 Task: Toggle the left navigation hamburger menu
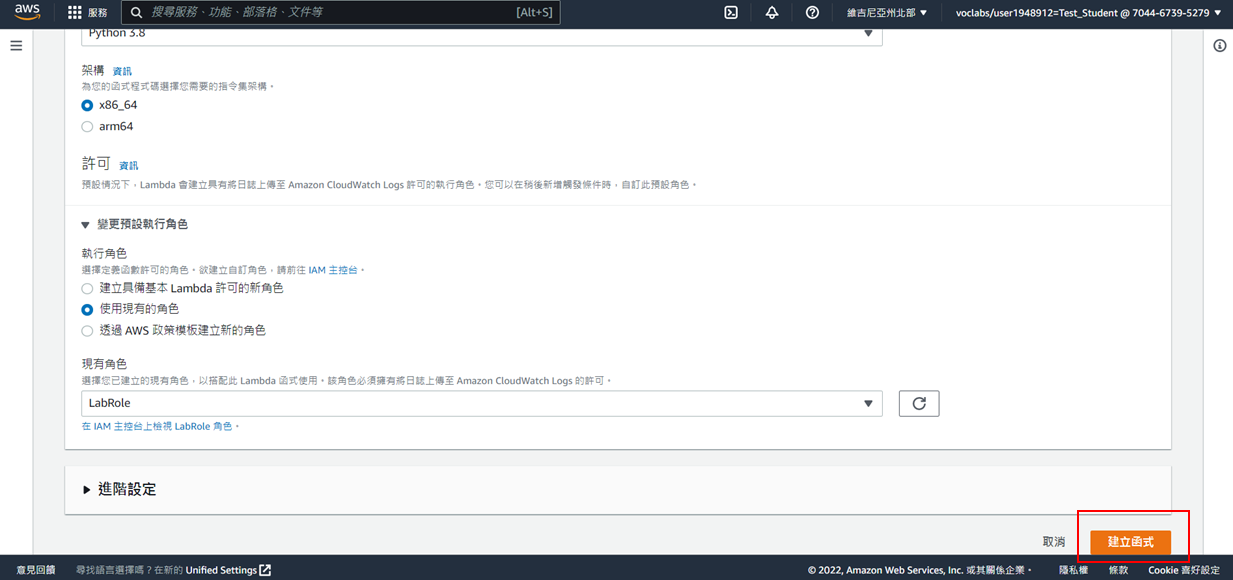(x=16, y=46)
